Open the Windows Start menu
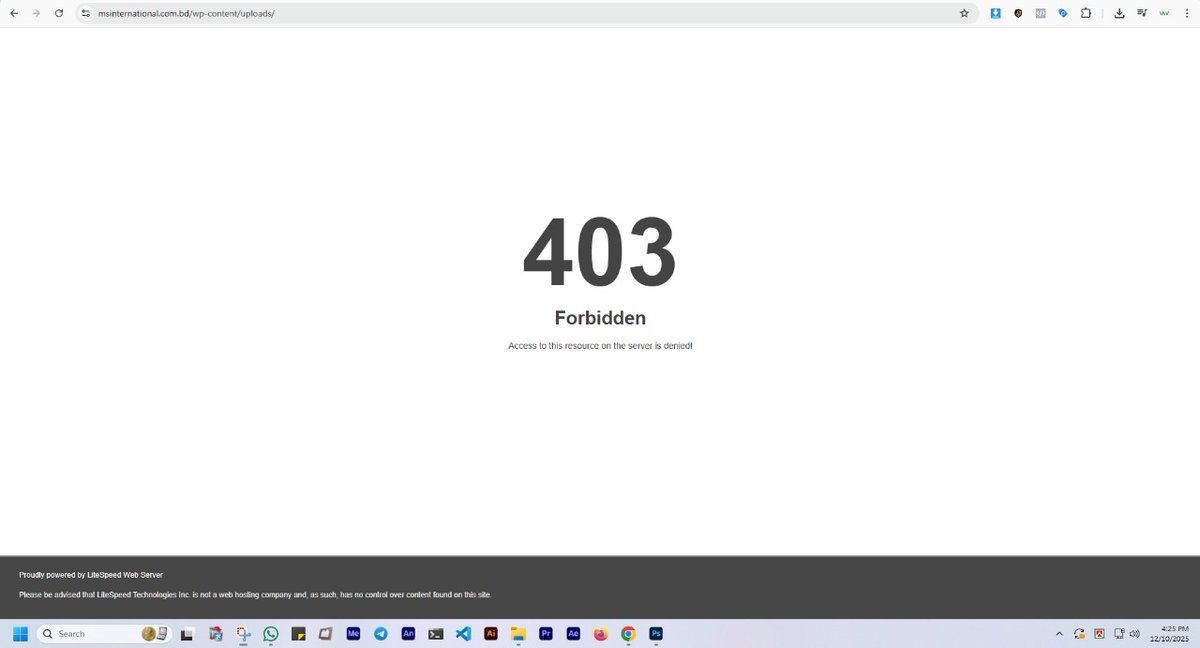Screen dimensions: 1200x648 [x=20, y=633]
